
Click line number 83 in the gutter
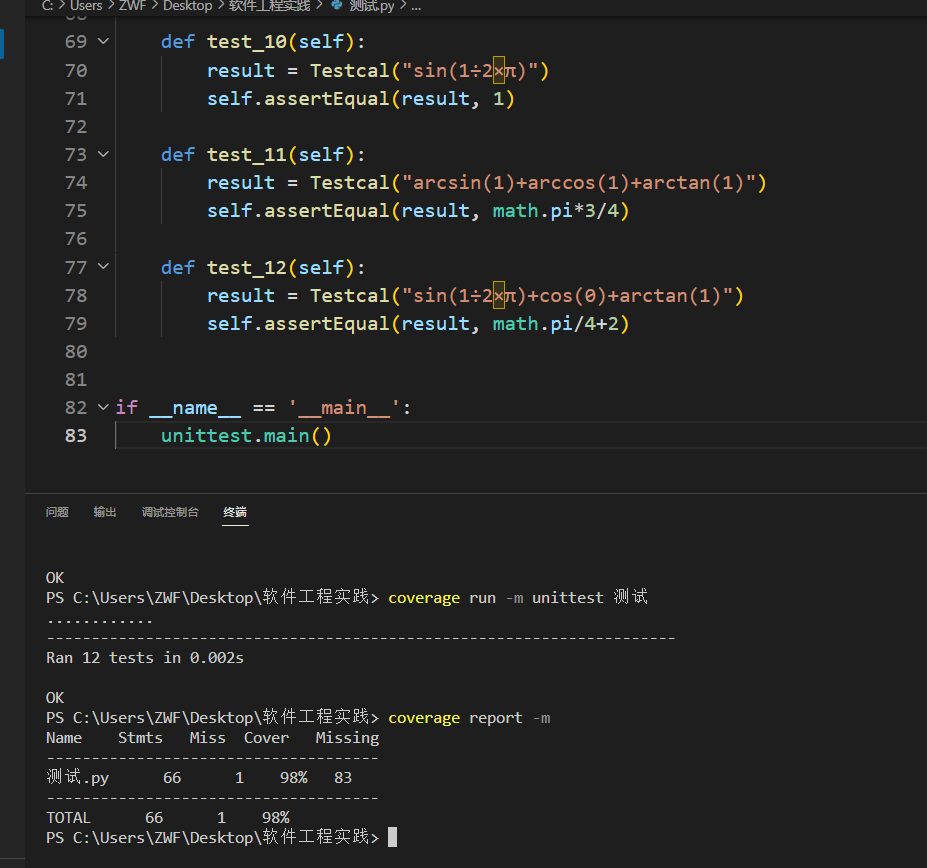click(x=76, y=436)
